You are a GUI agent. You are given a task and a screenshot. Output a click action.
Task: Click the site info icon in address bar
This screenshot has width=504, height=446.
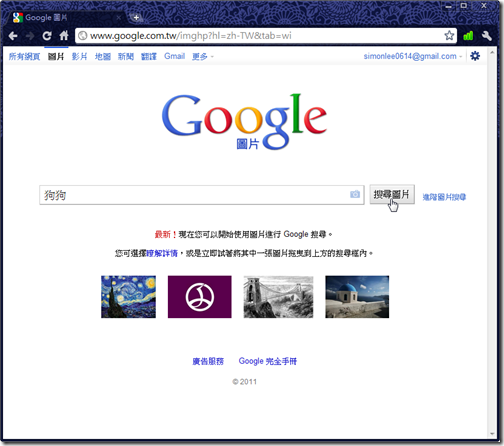[x=83, y=36]
